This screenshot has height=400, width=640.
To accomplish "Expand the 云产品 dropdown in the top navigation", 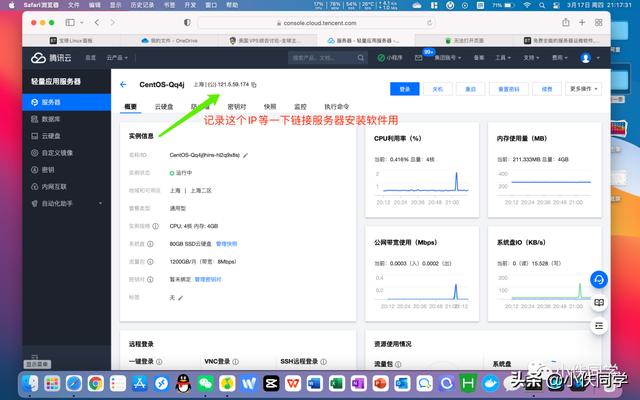I will pyautogui.click(x=117, y=58).
